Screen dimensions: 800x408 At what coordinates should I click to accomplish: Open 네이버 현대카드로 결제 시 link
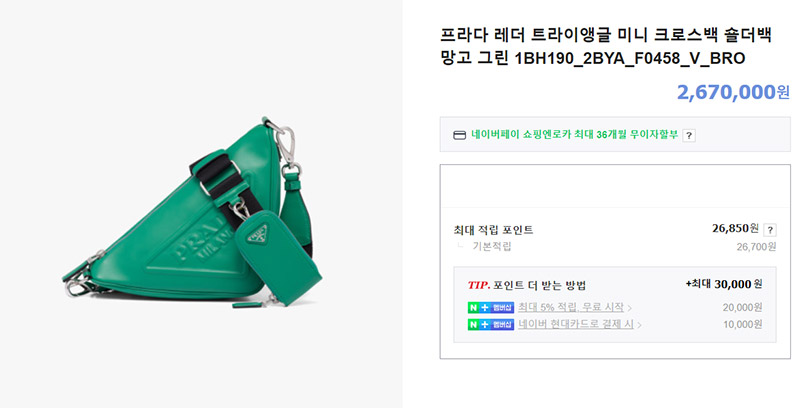tap(576, 324)
